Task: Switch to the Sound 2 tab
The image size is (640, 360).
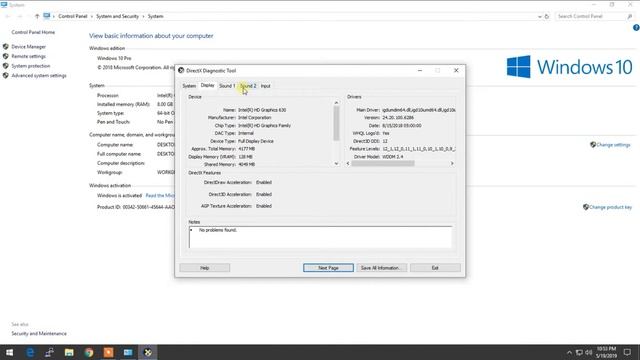Action: [x=248, y=86]
